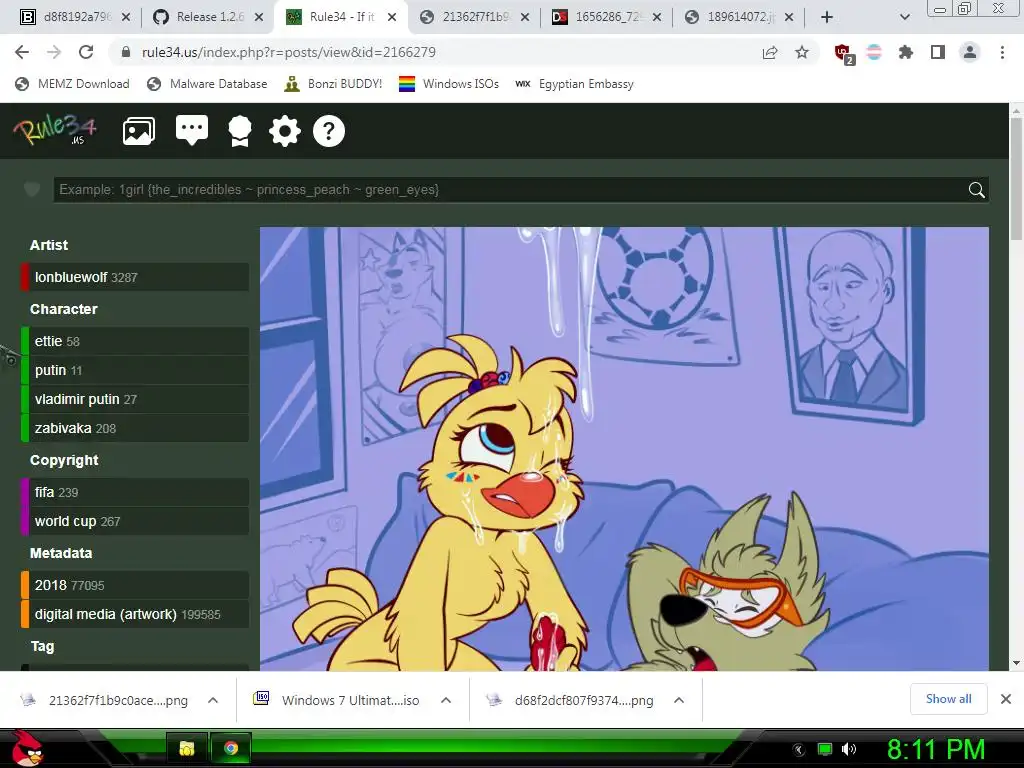Click the address bar URL
Viewport: 1024px width, 768px height.
pos(289,52)
